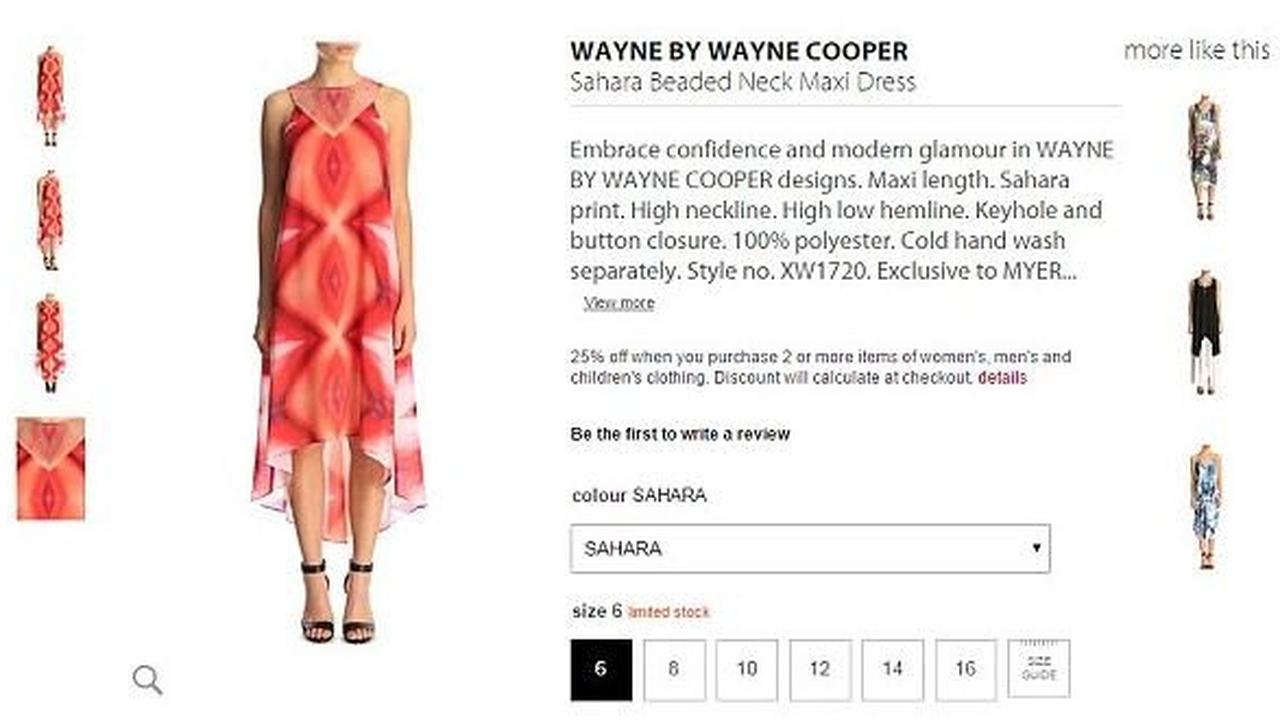
Task: Select size 12 box
Action: tap(820, 669)
